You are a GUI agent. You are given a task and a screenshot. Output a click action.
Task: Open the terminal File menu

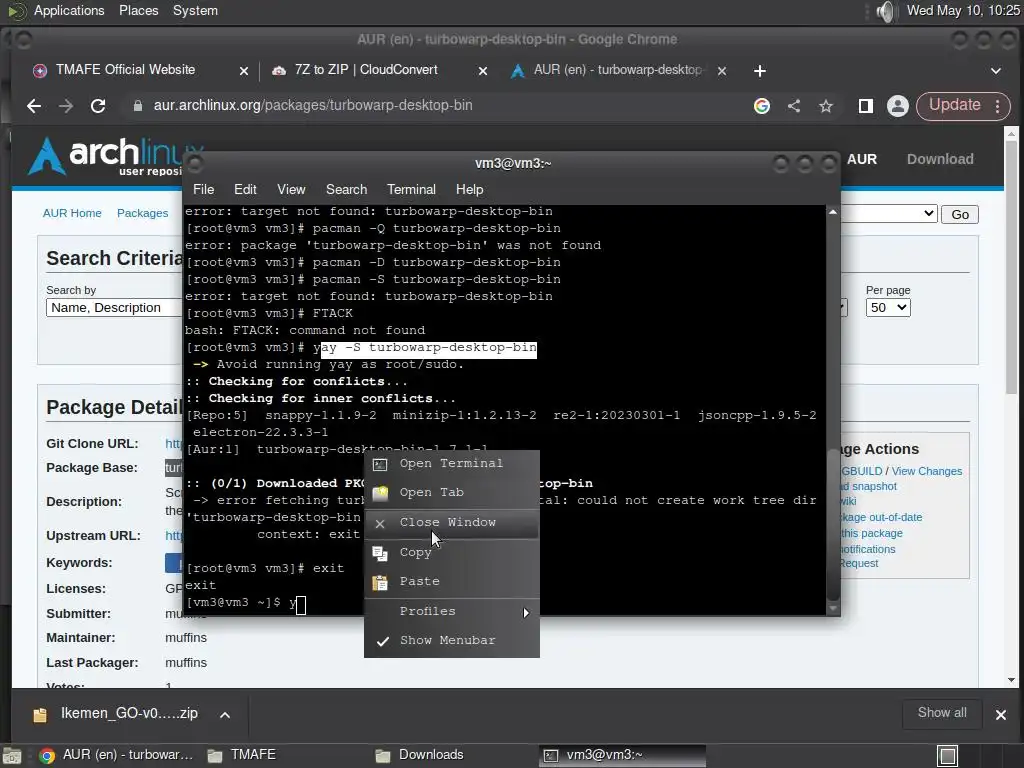(x=203, y=189)
